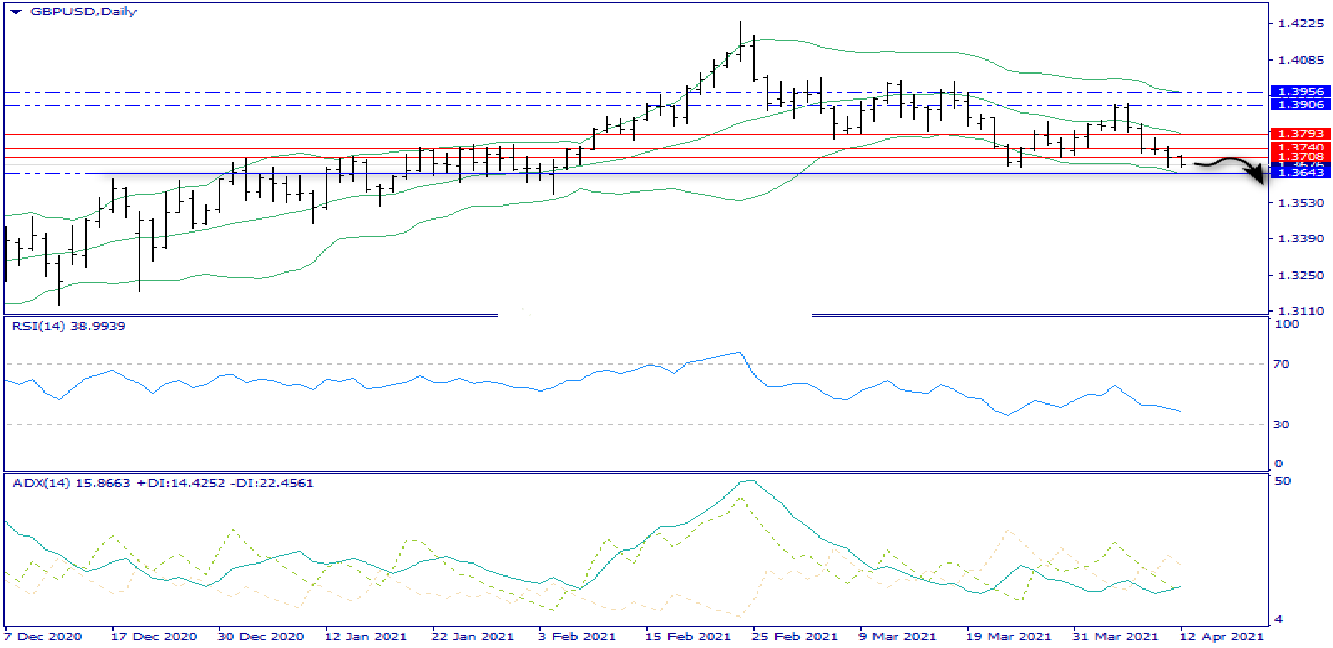The width and height of the screenshot is (1333, 648).
Task: Click the 1.3906 blue price label
Action: pos(1298,104)
